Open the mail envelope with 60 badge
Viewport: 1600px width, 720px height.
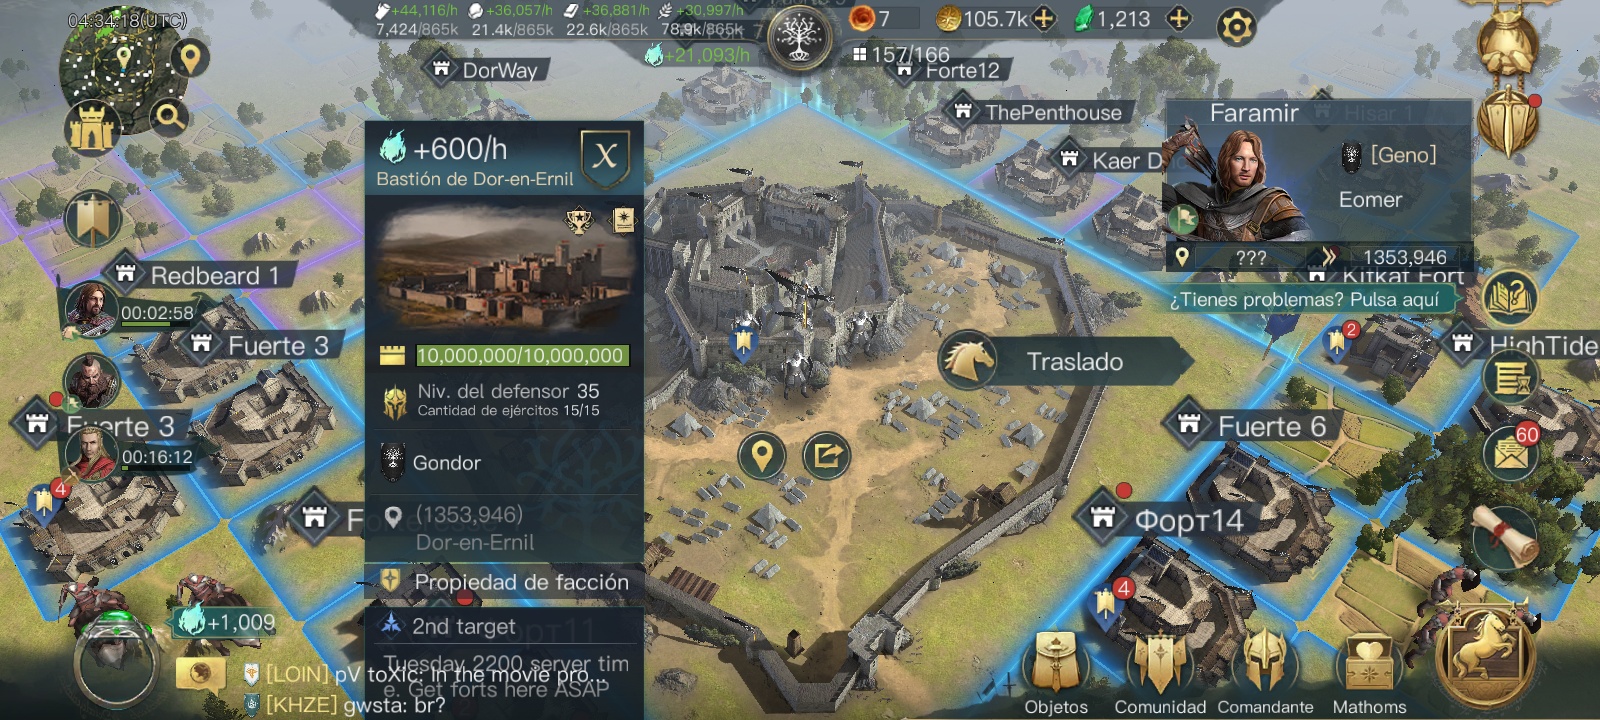coord(1510,453)
